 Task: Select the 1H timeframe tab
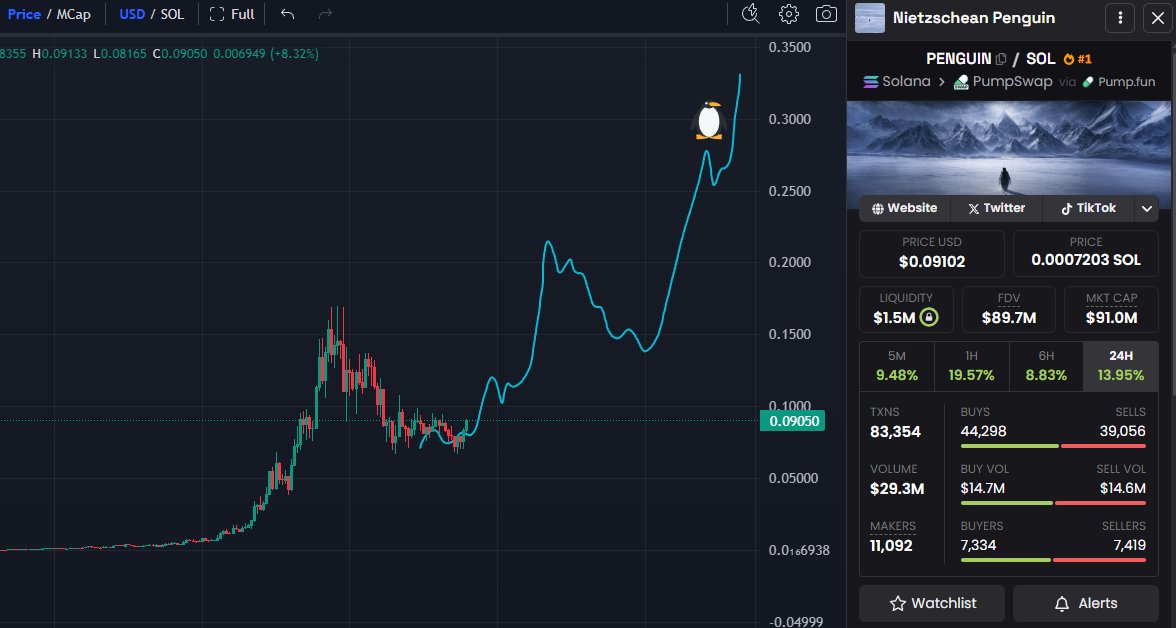point(971,365)
